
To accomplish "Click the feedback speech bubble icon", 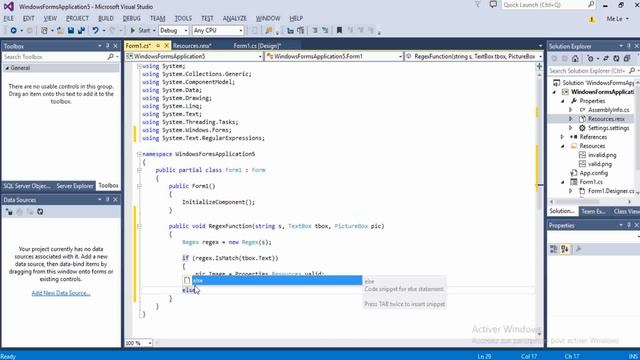I will pos(493,5).
